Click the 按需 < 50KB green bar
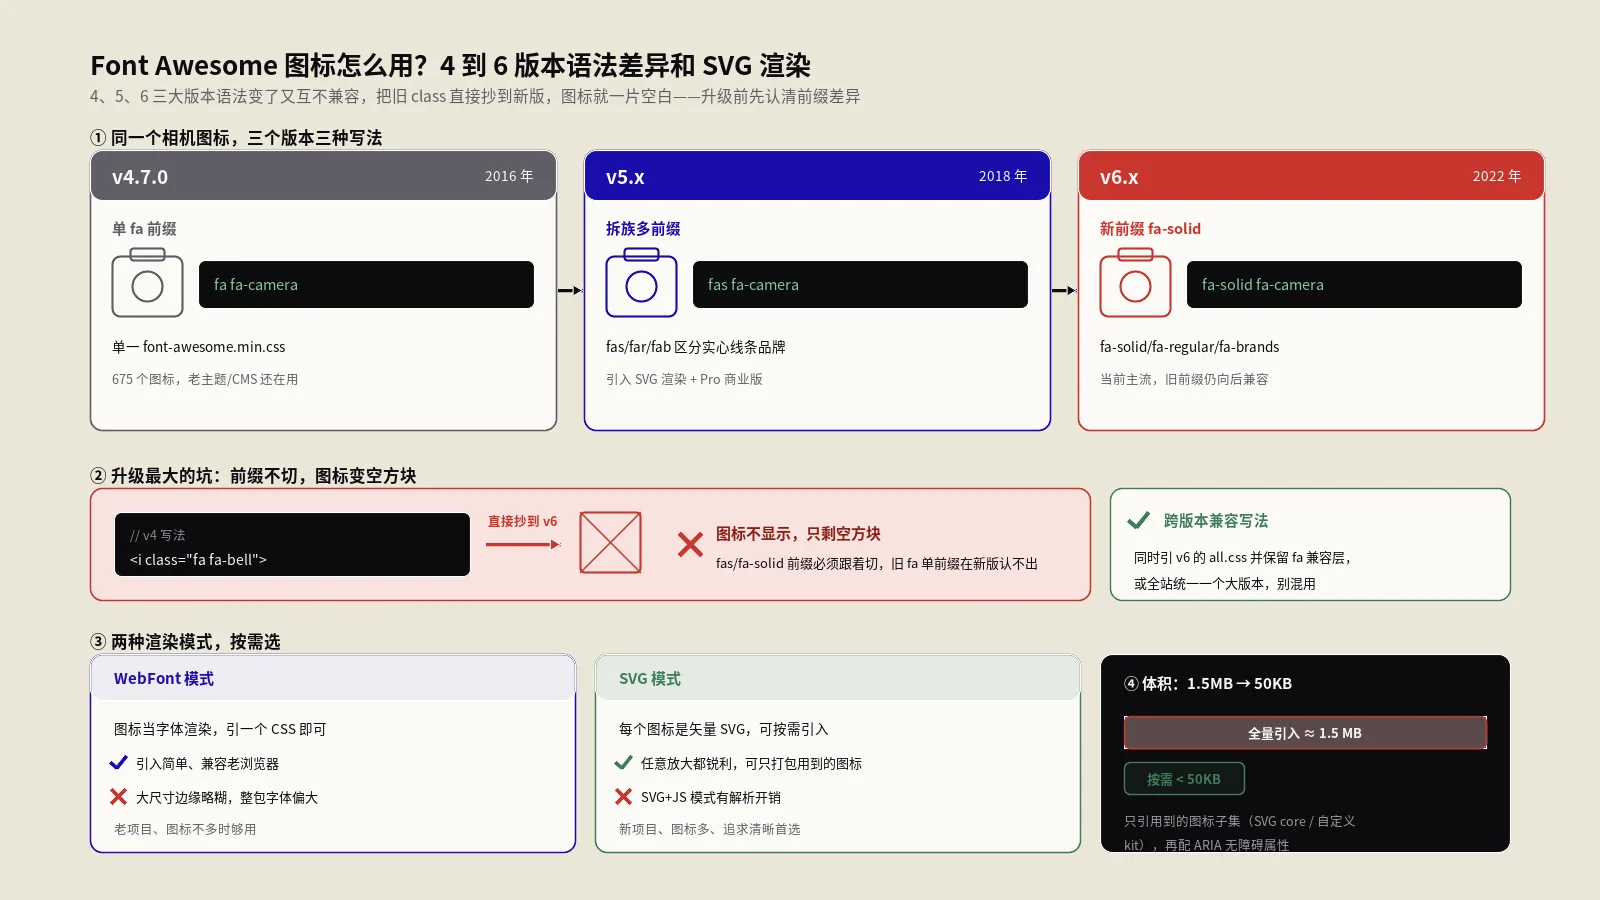The height and width of the screenshot is (900, 1600). tap(1184, 779)
